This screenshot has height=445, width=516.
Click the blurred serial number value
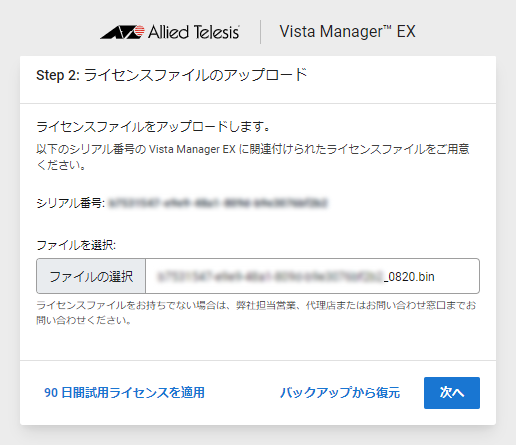click(x=218, y=203)
